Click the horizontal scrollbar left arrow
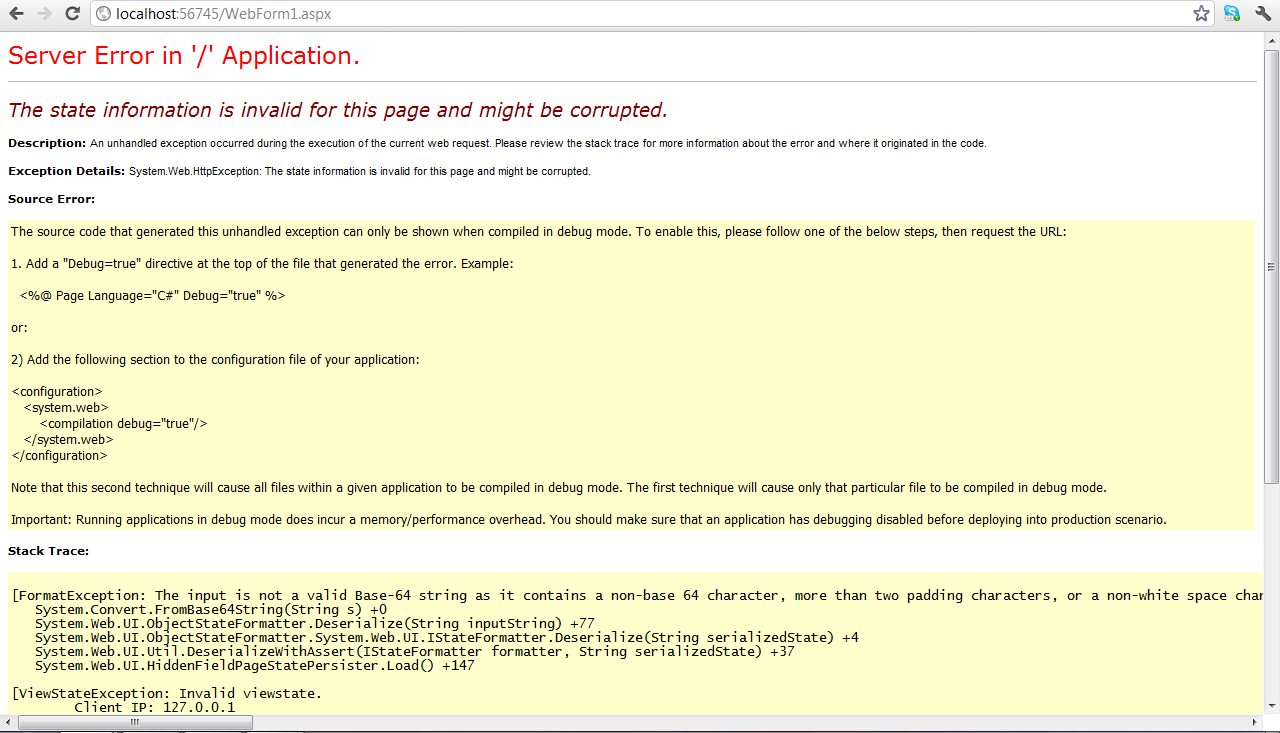This screenshot has height=733, width=1280. click(8, 722)
